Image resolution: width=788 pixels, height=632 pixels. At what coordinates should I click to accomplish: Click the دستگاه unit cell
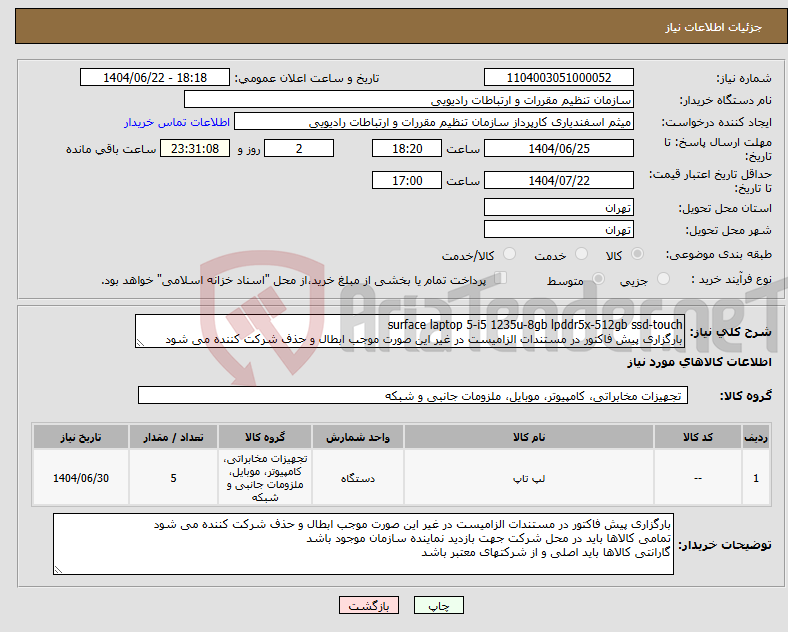(x=358, y=478)
